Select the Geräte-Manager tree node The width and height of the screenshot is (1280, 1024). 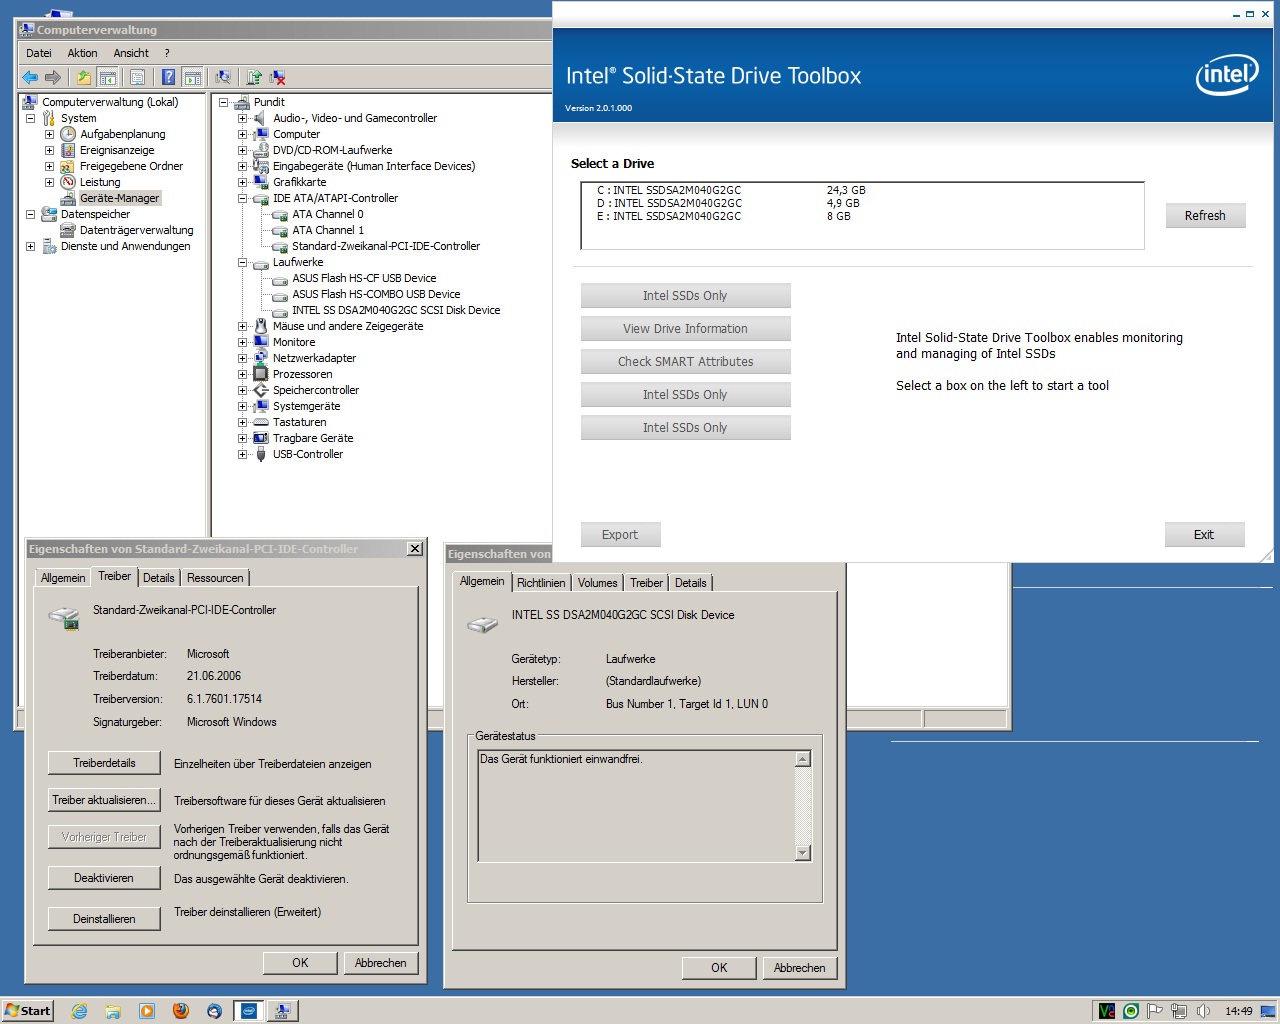point(119,198)
